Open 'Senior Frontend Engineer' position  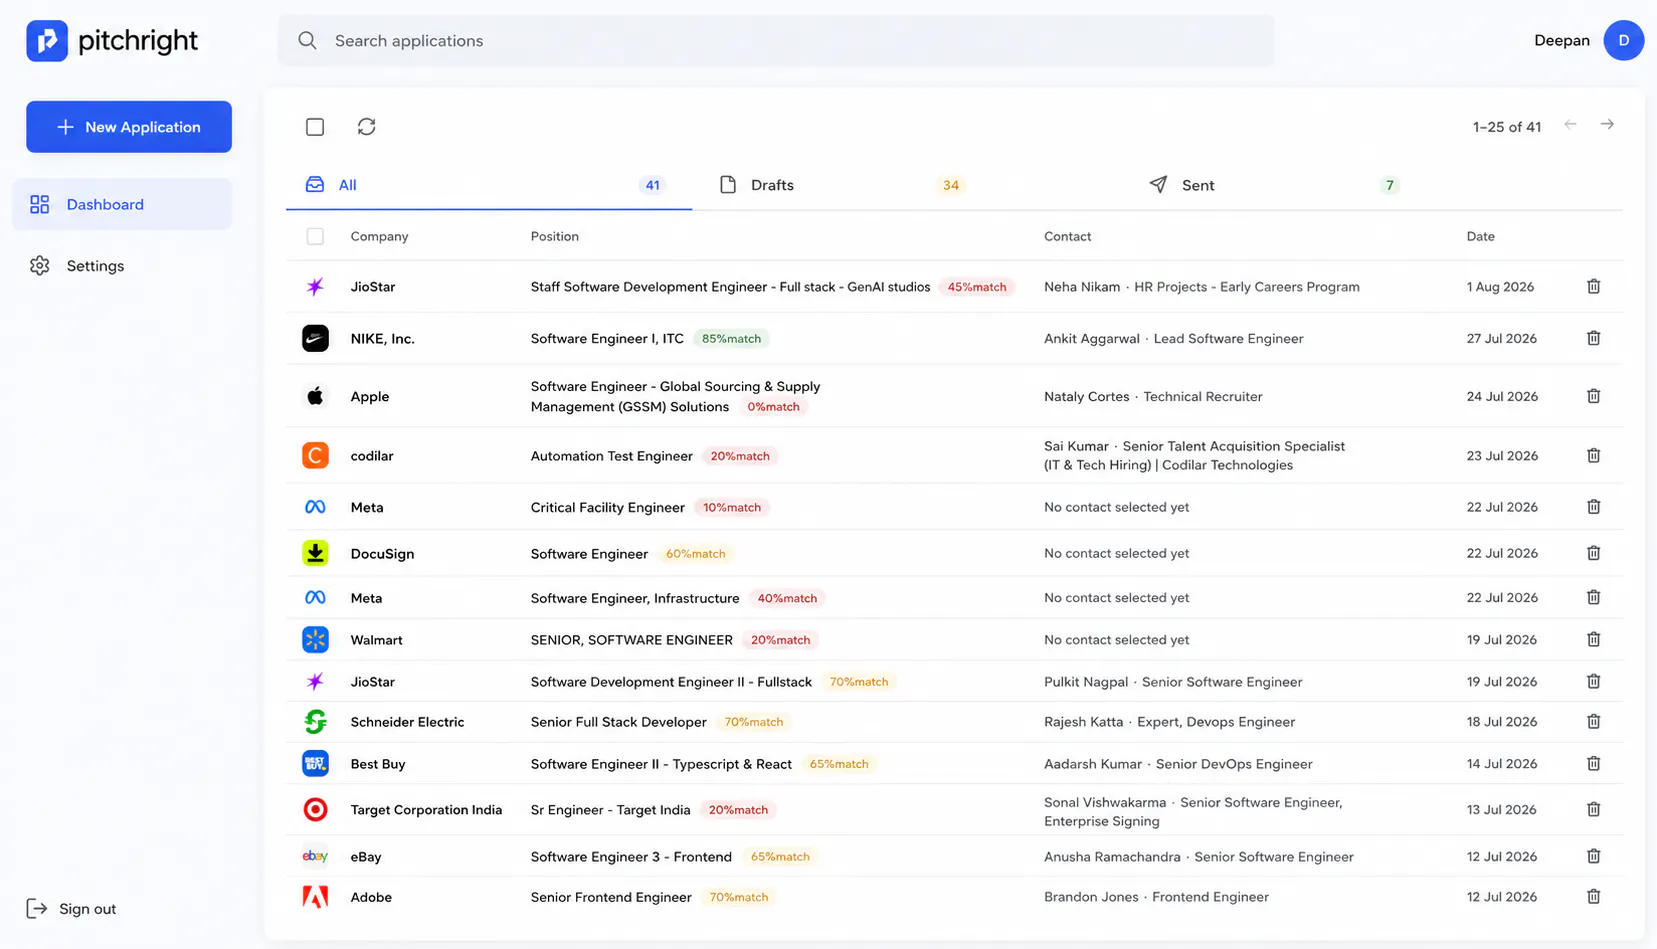pyautogui.click(x=611, y=897)
